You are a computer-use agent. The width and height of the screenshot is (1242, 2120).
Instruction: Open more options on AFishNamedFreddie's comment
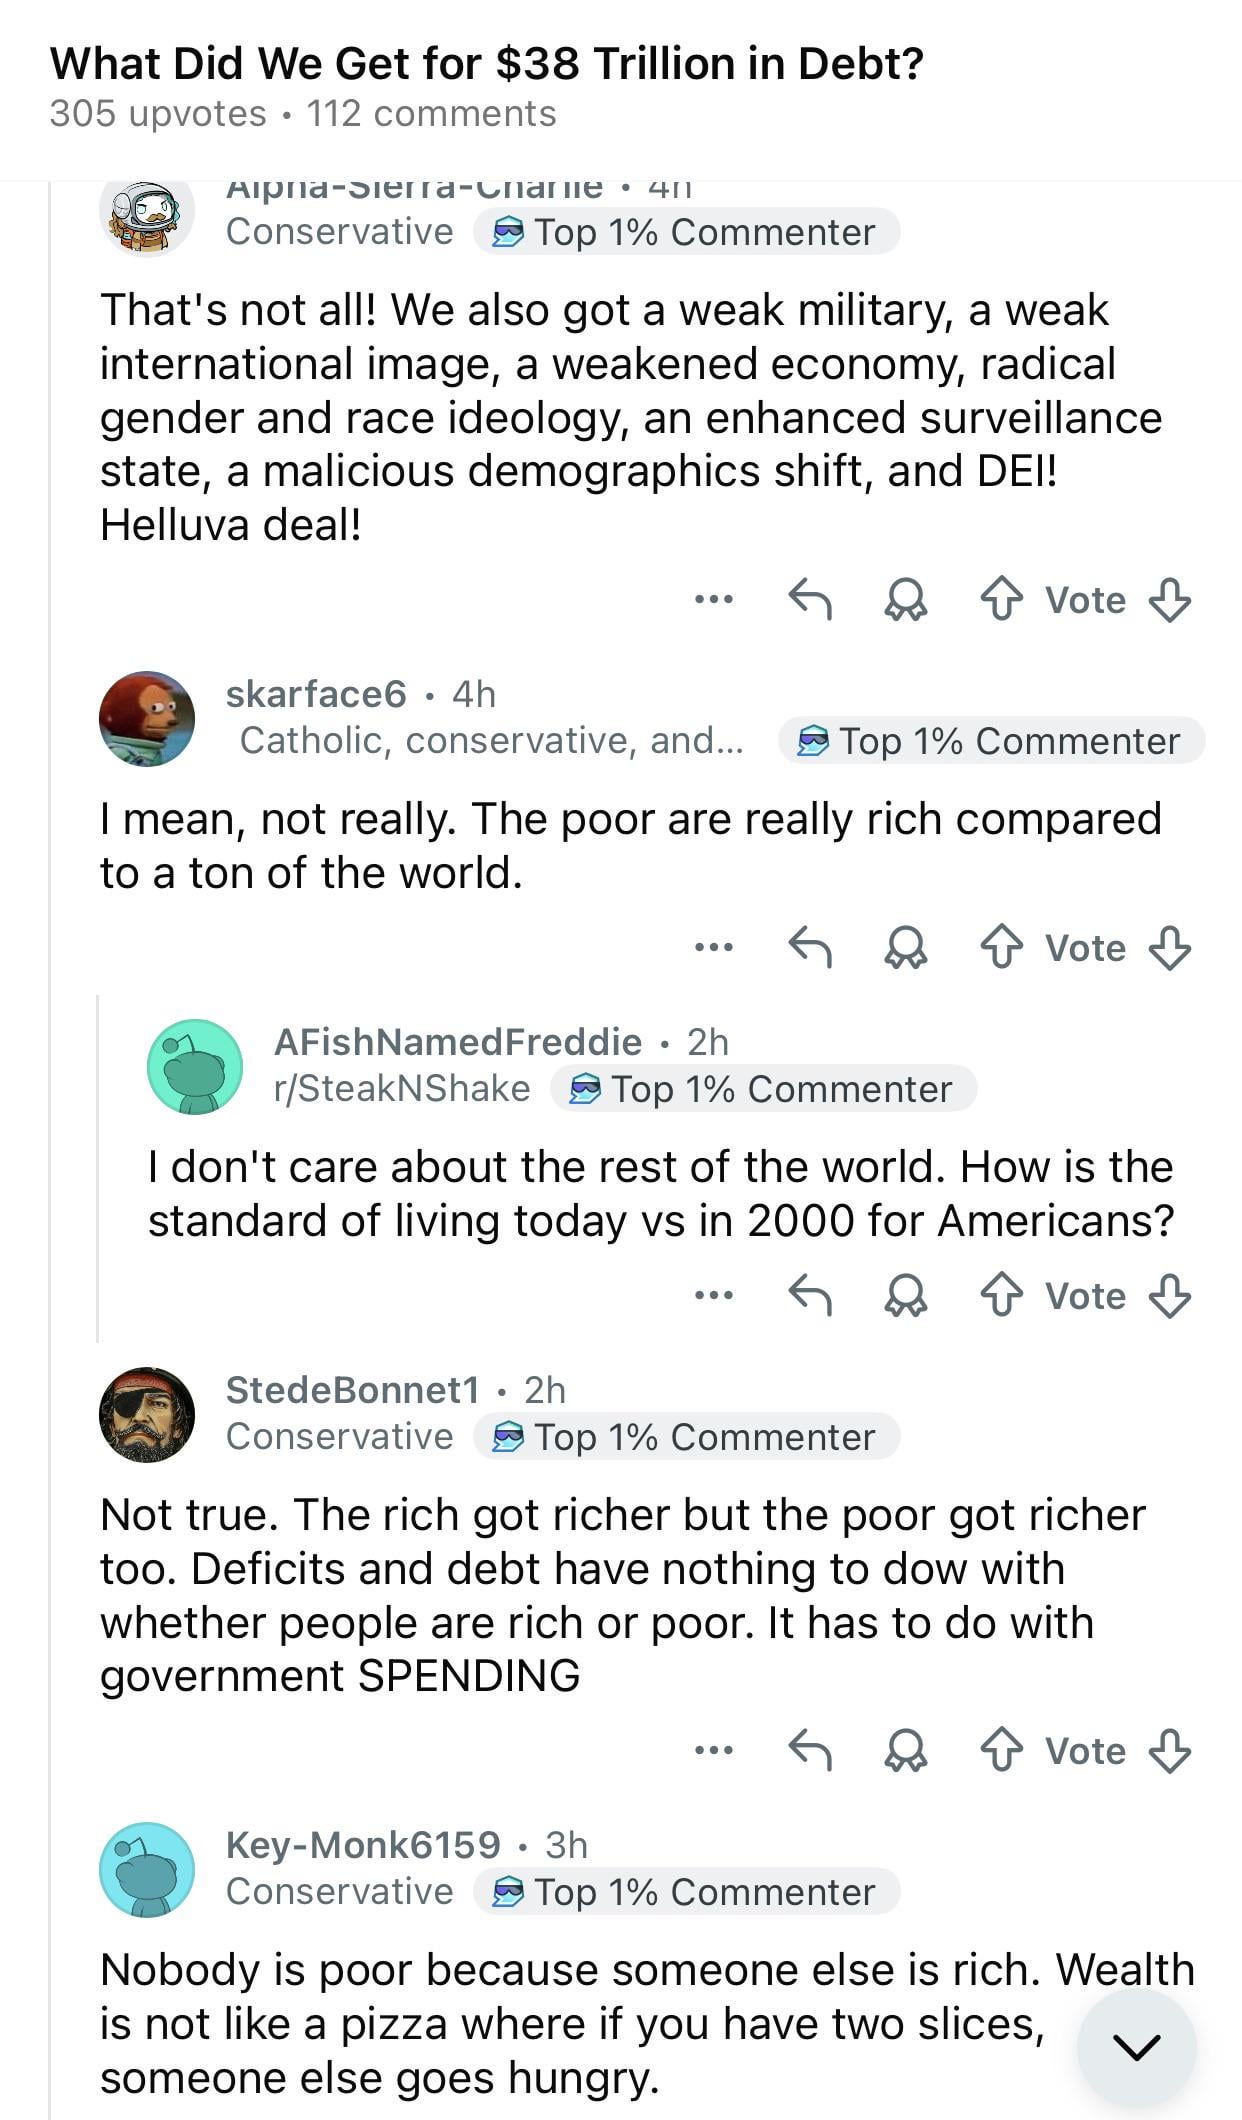[x=714, y=1295]
